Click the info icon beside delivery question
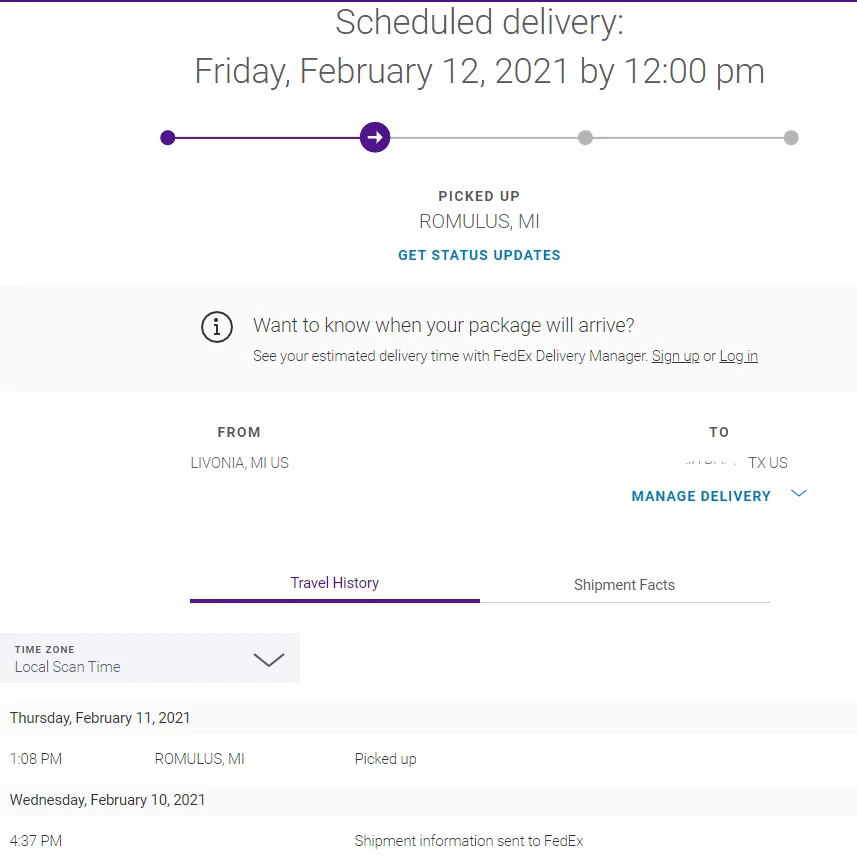This screenshot has height=859, width=857. tap(217, 327)
